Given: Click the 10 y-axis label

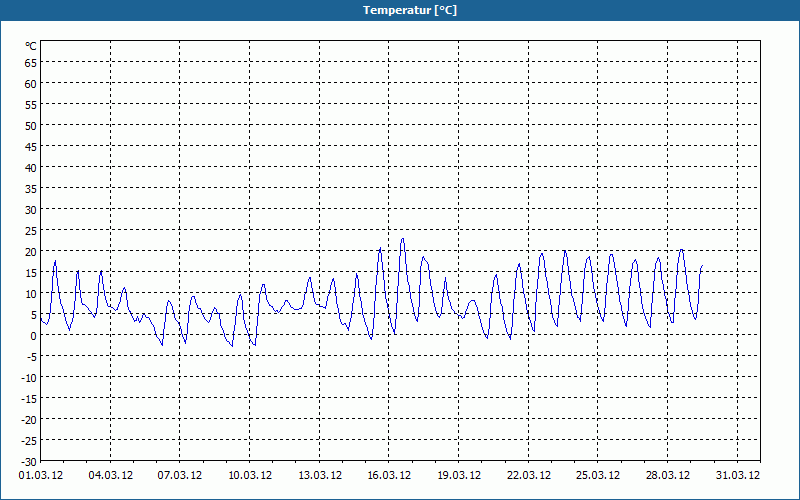Looking at the screenshot, I should (x=31, y=294).
